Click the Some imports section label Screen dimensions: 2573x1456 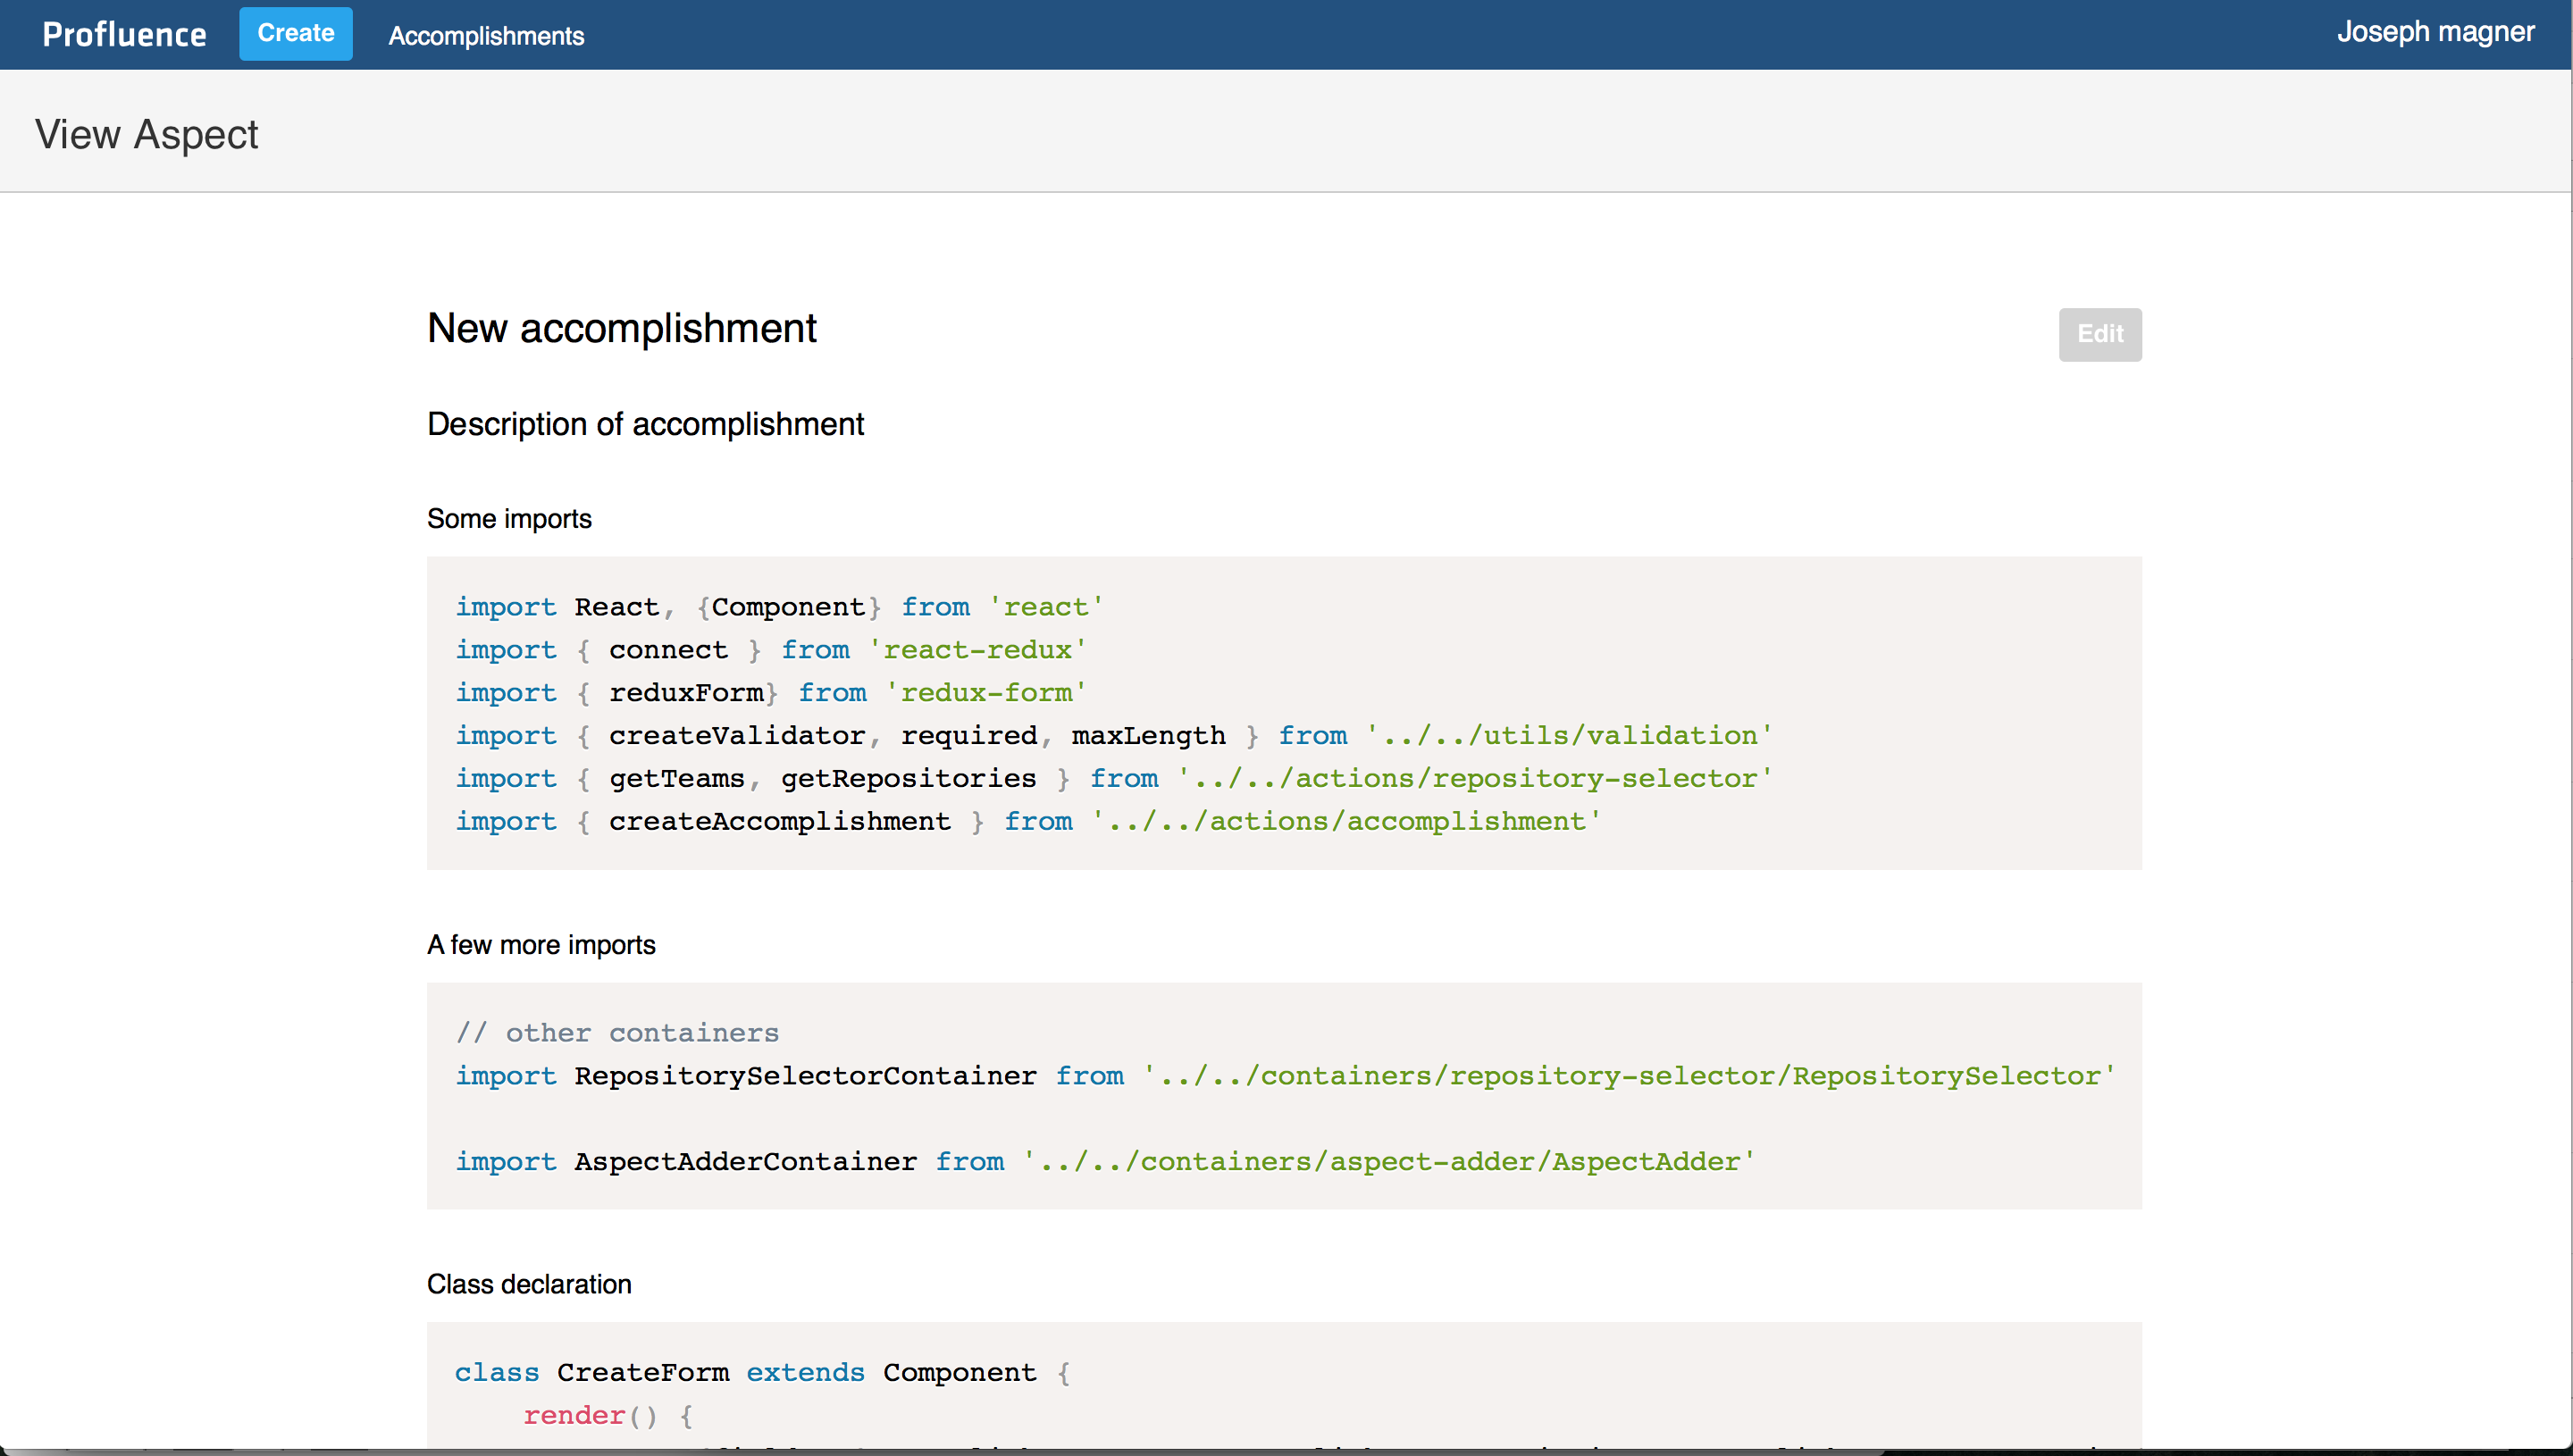pyautogui.click(x=509, y=519)
